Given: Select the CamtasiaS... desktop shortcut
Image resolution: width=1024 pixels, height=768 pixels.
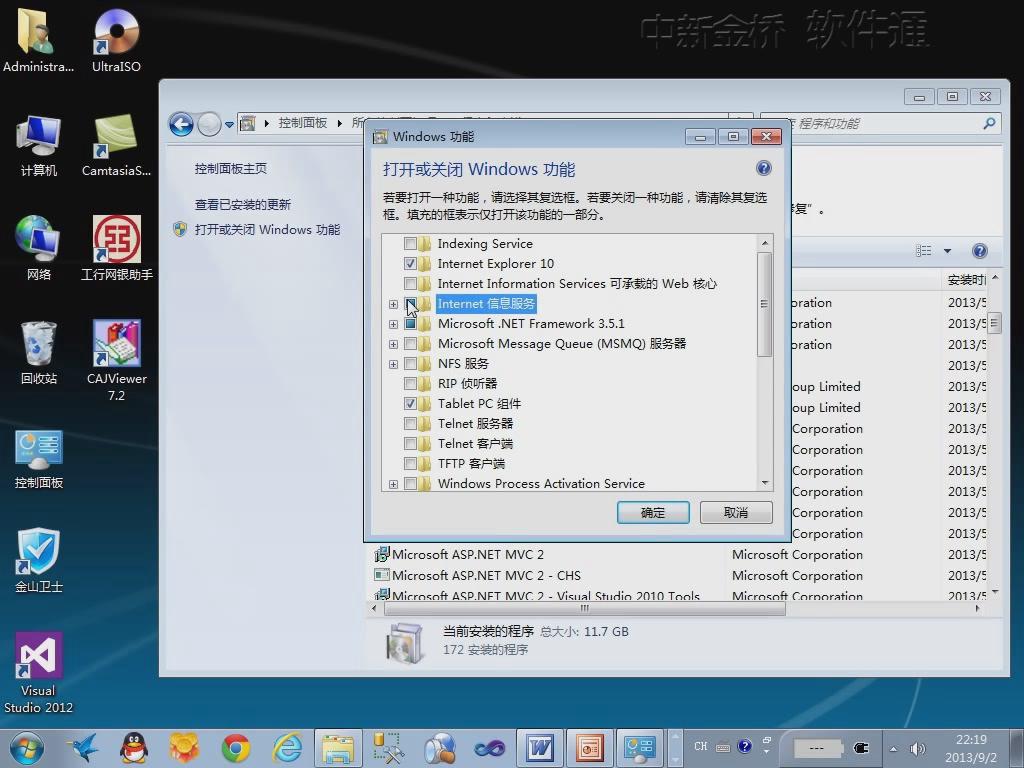Looking at the screenshot, I should click(x=116, y=145).
